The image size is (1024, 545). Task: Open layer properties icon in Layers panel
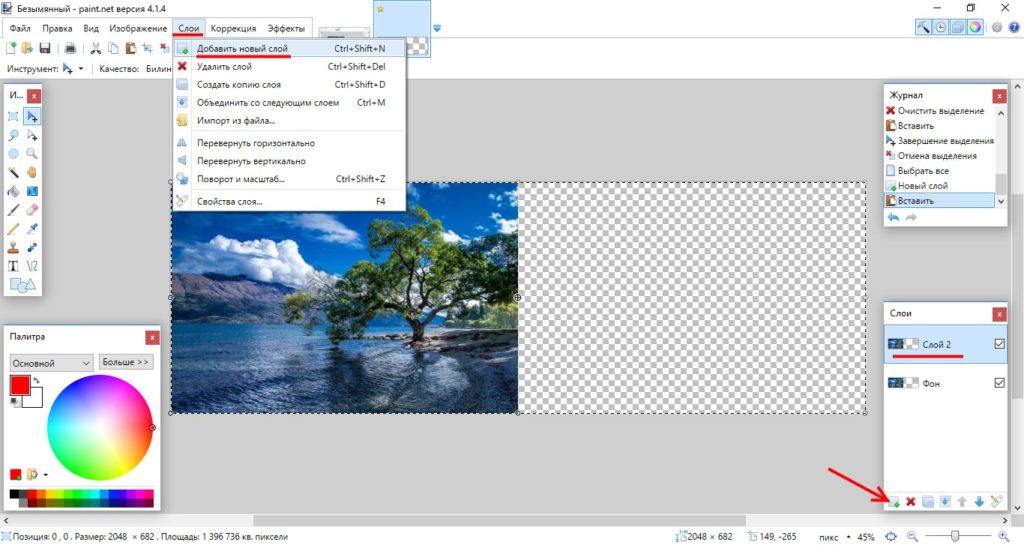996,502
